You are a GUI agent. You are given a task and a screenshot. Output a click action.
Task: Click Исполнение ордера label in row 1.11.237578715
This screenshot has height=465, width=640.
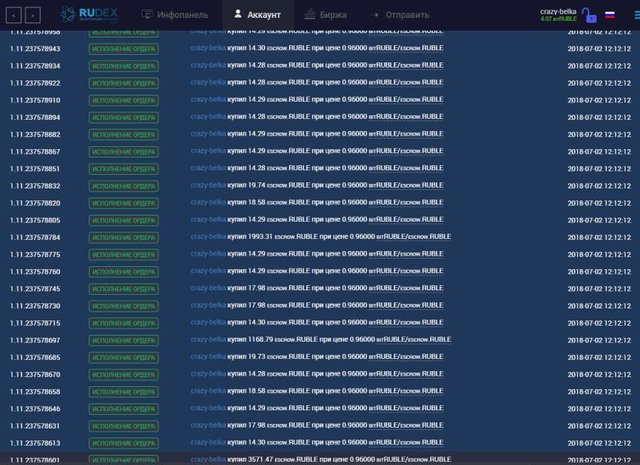click(x=124, y=323)
